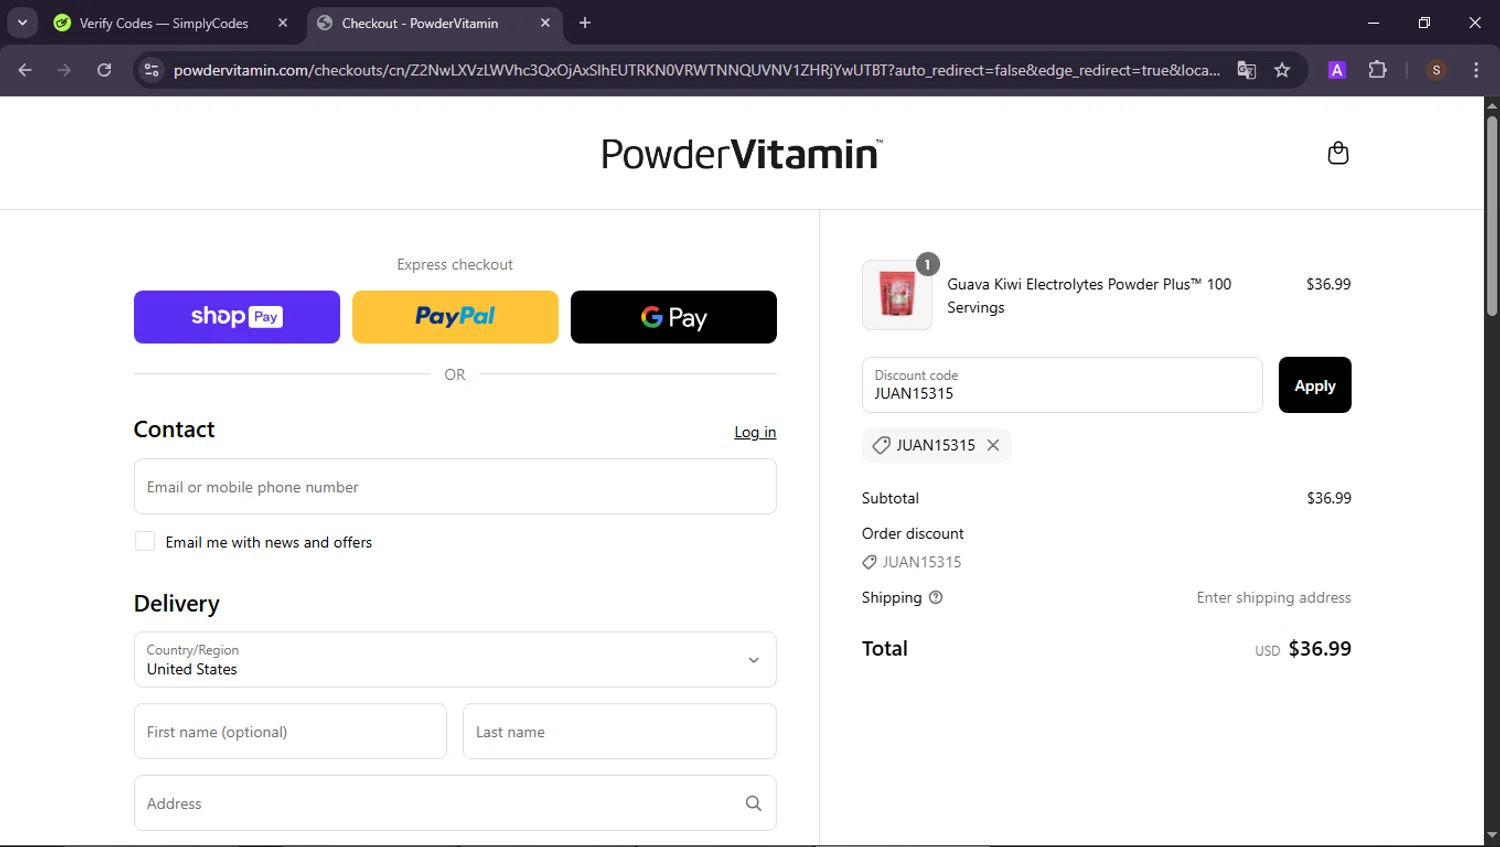Image resolution: width=1500 pixels, height=847 pixels.
Task: Close the Verify Codes SimplyCodes tab
Action: (x=283, y=23)
